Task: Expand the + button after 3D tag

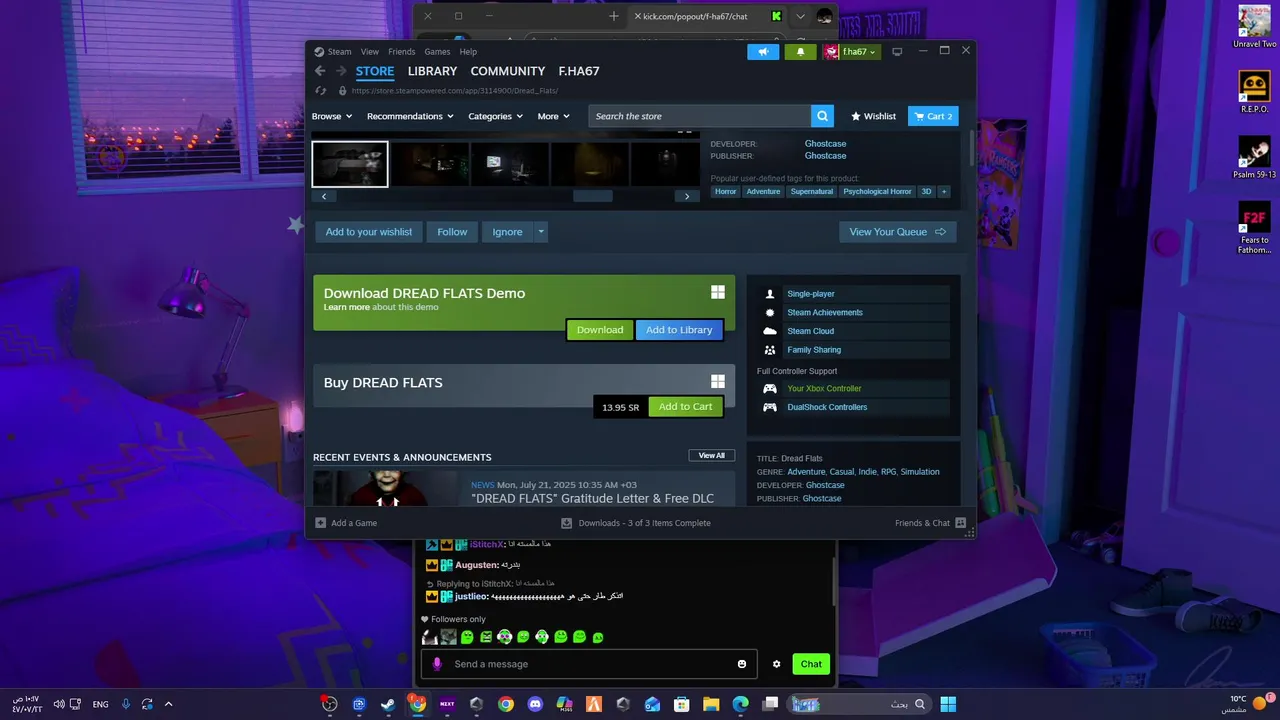Action: pyautogui.click(x=943, y=191)
